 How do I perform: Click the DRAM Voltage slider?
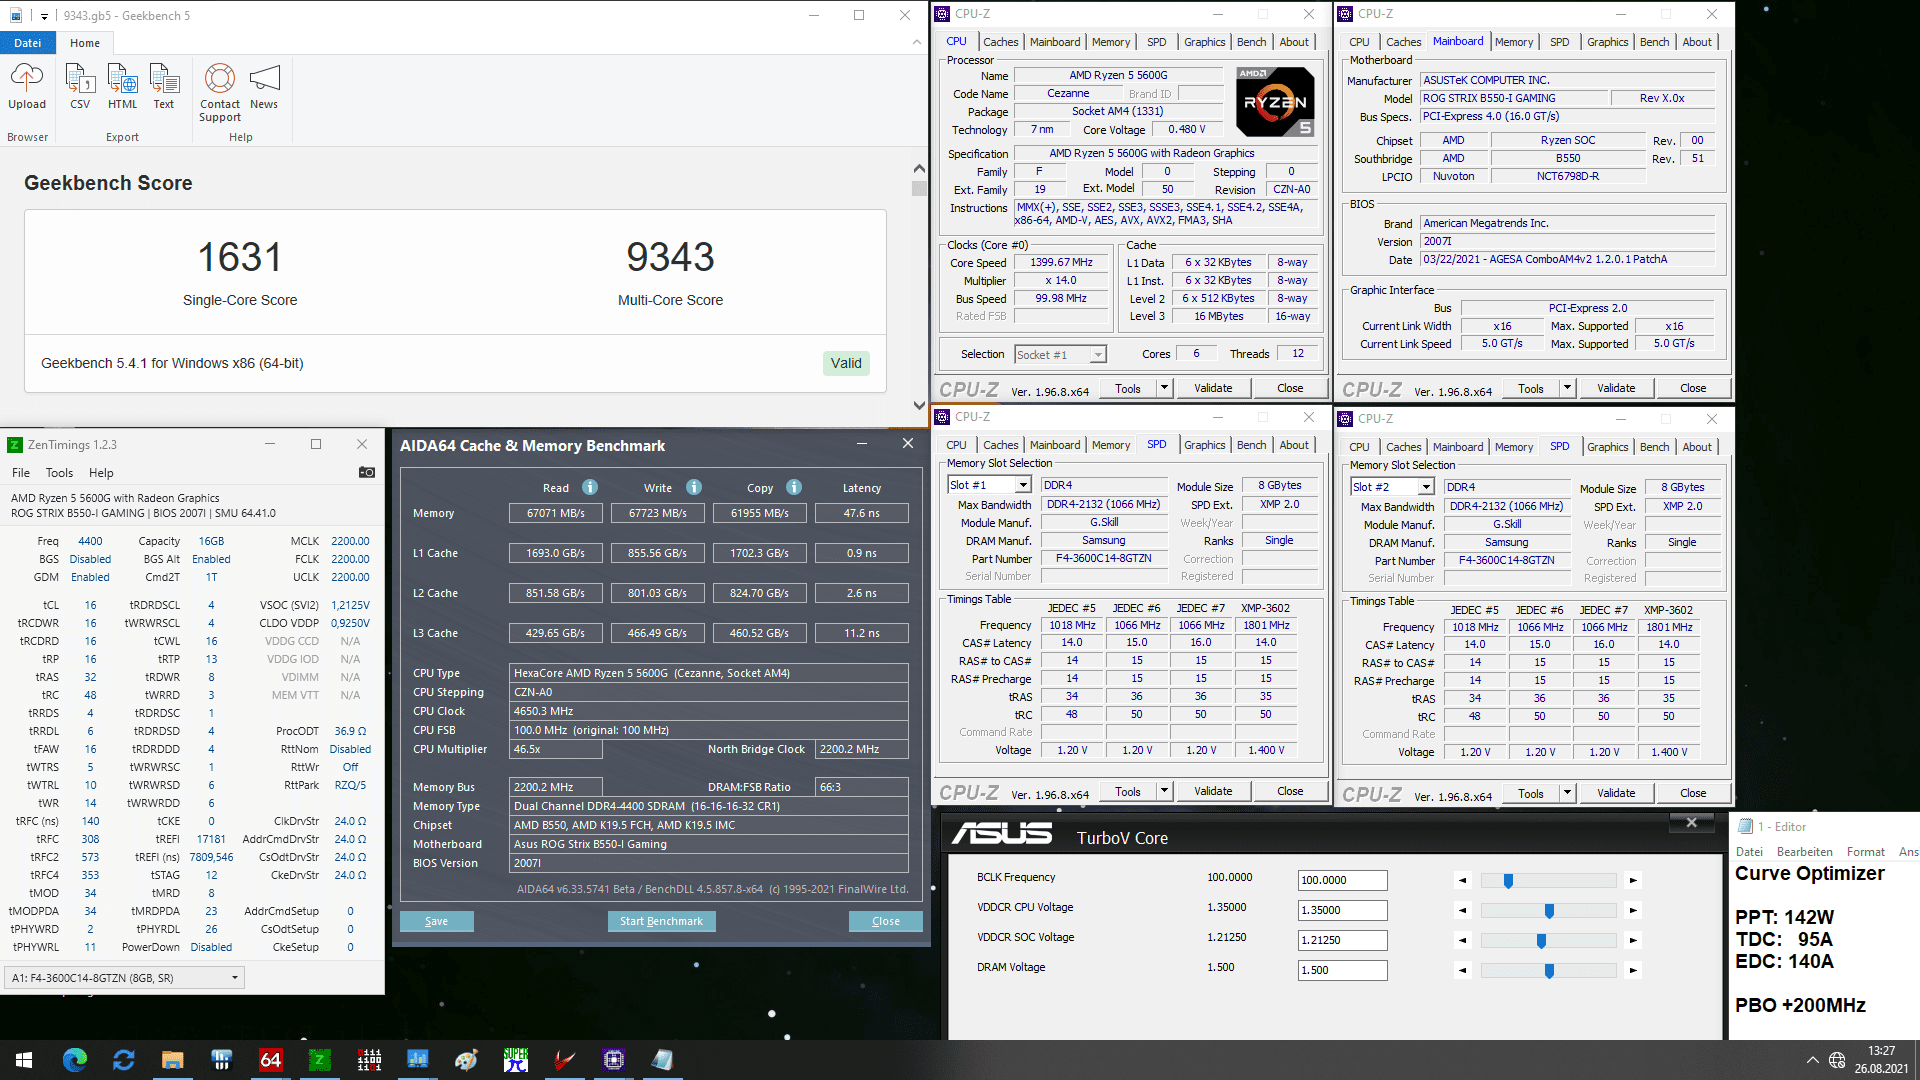pos(1548,970)
